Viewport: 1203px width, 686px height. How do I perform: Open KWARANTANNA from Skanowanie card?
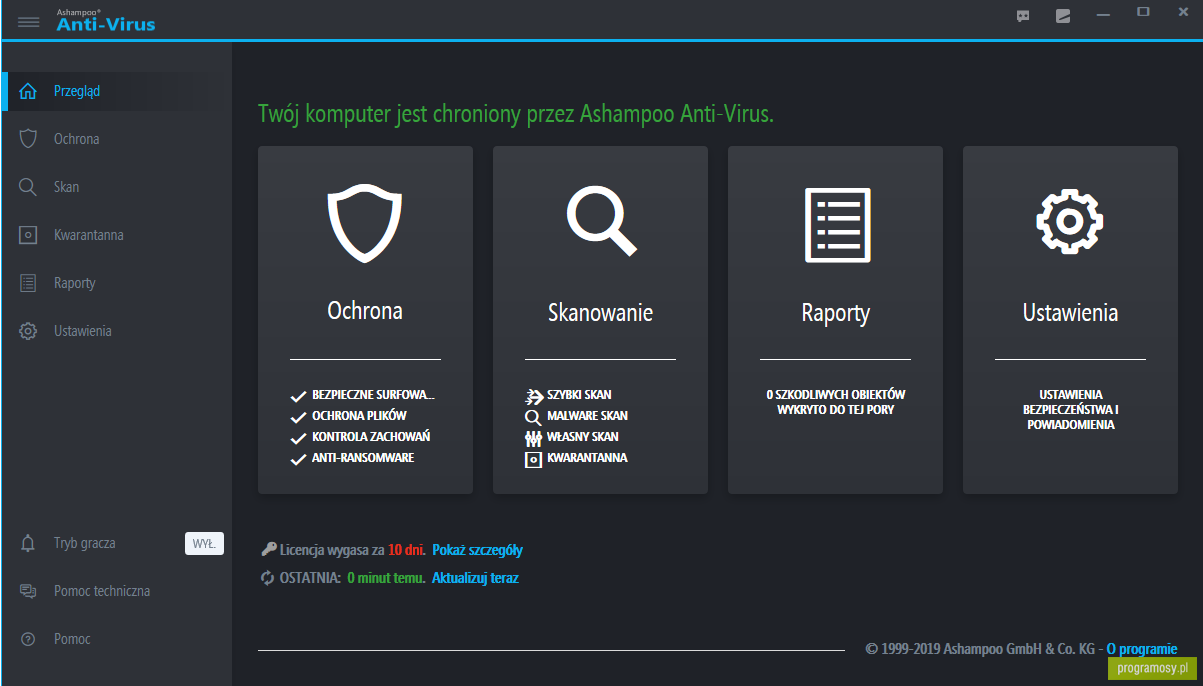pos(587,458)
